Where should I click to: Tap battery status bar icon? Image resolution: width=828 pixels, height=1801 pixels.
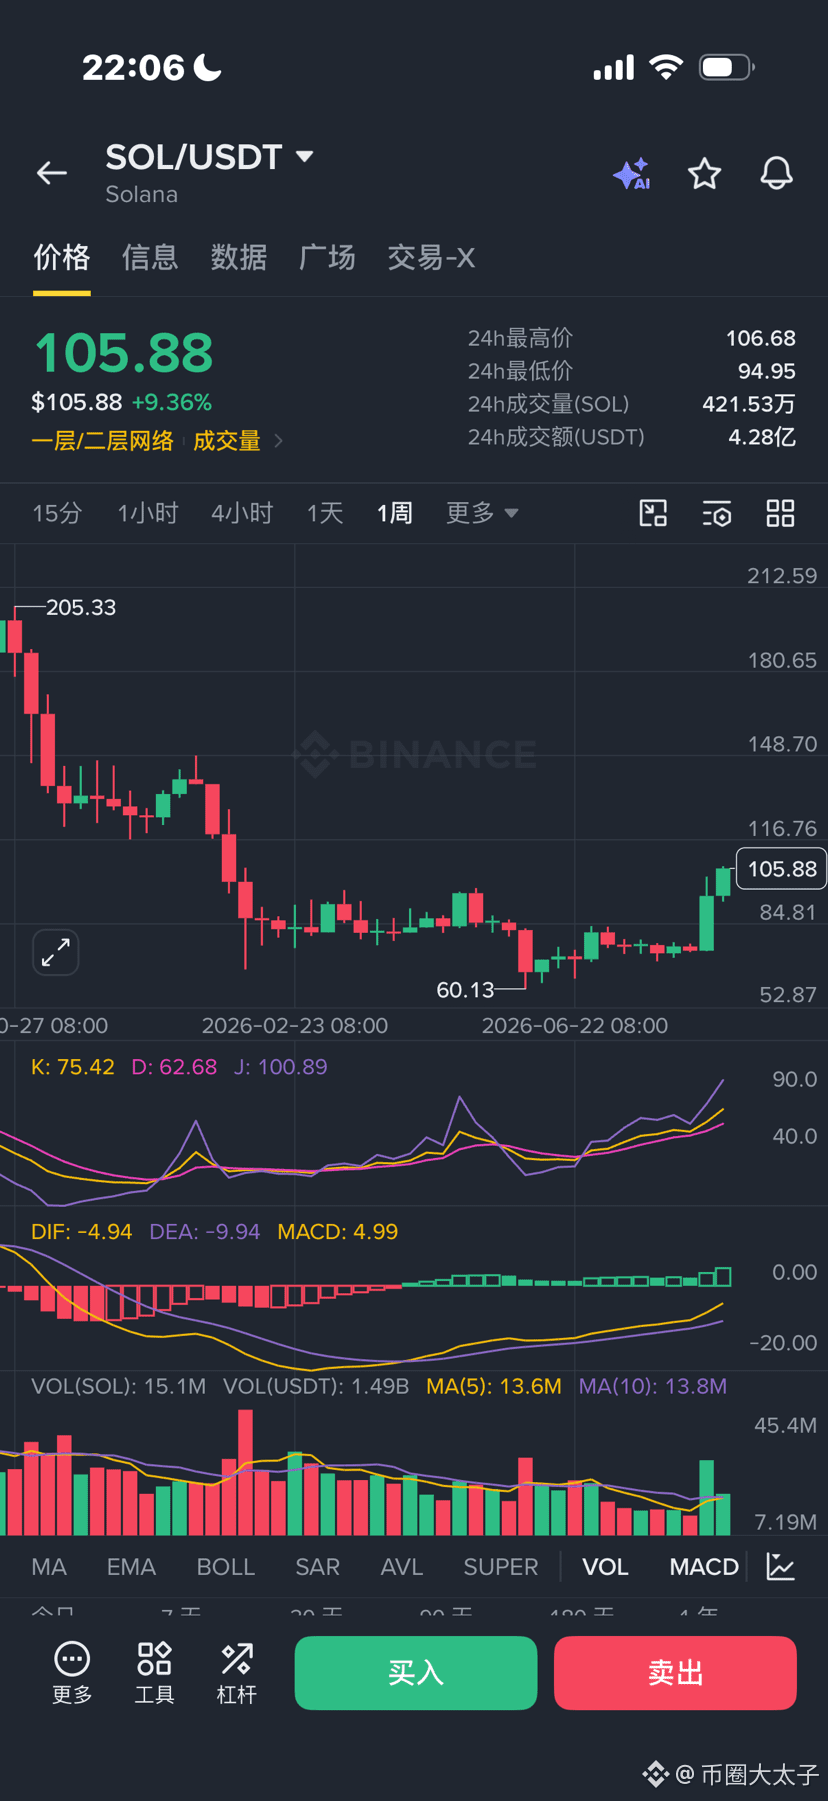coord(727,67)
